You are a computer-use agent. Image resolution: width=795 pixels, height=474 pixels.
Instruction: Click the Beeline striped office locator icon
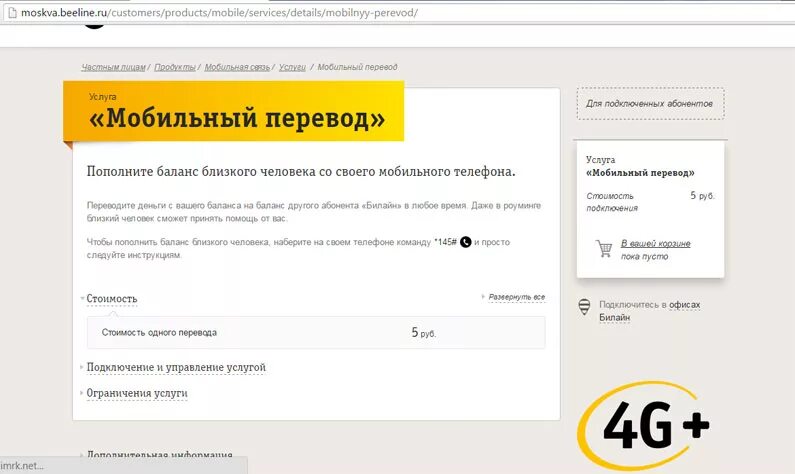point(584,307)
